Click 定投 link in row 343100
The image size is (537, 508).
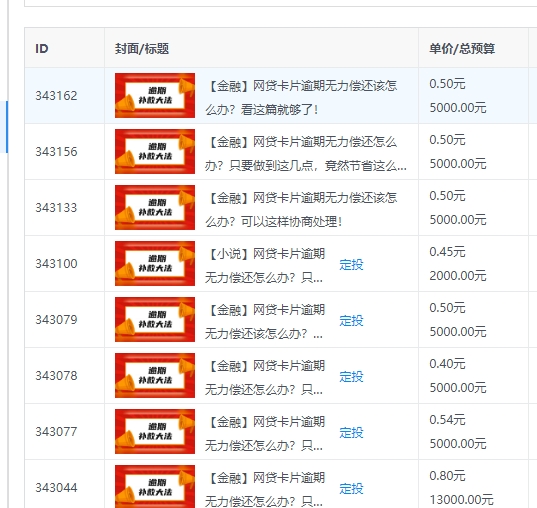[x=351, y=265]
